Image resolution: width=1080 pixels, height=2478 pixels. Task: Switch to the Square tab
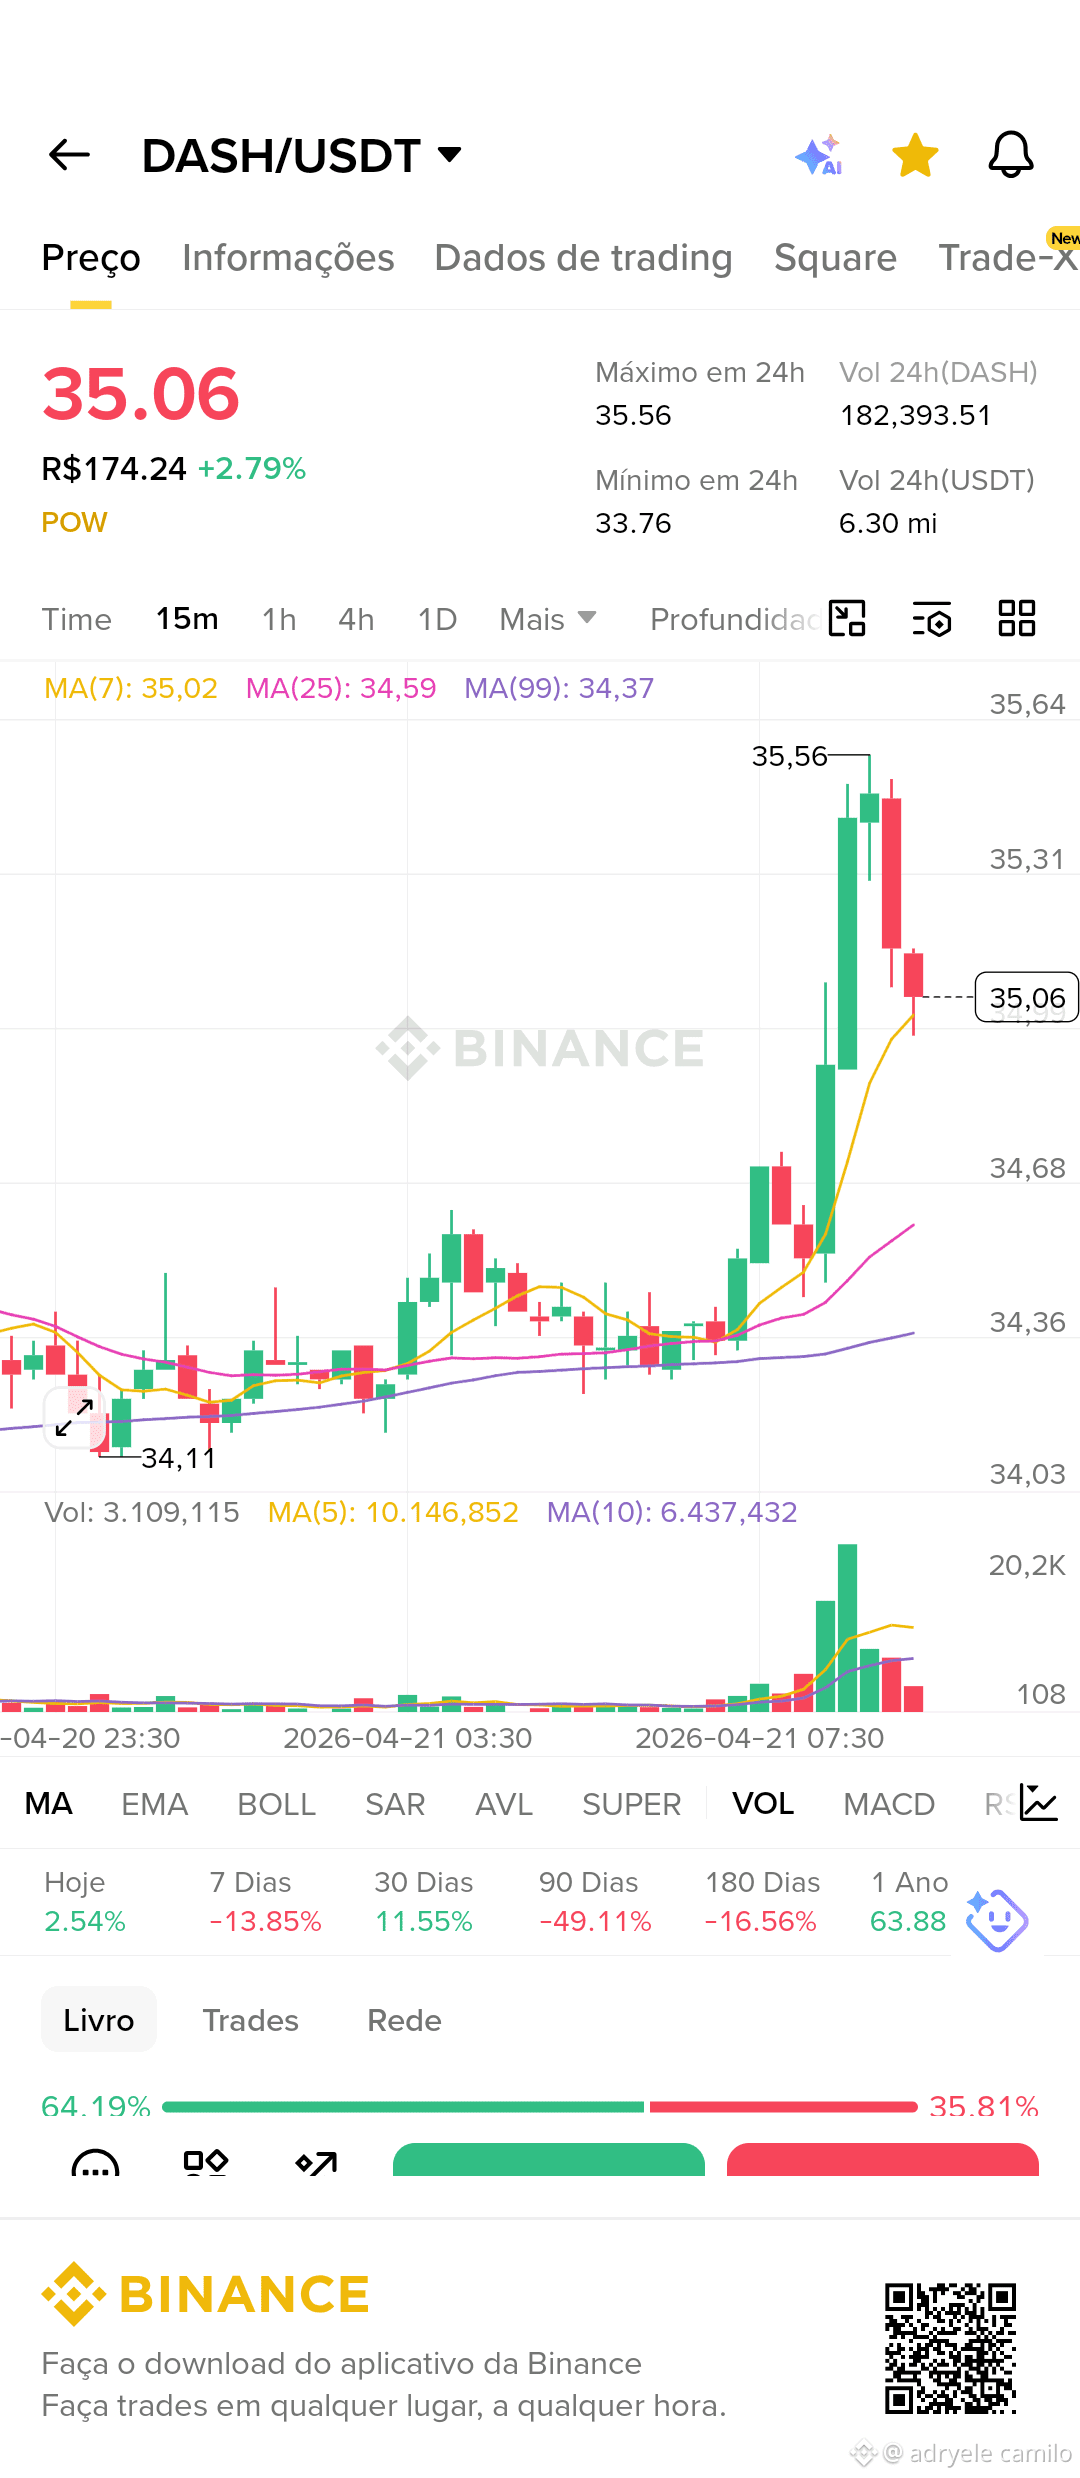[835, 258]
